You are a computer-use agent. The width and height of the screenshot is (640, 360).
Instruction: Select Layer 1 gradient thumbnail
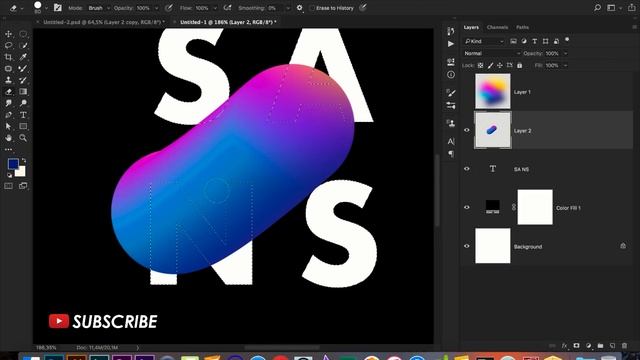click(x=493, y=91)
